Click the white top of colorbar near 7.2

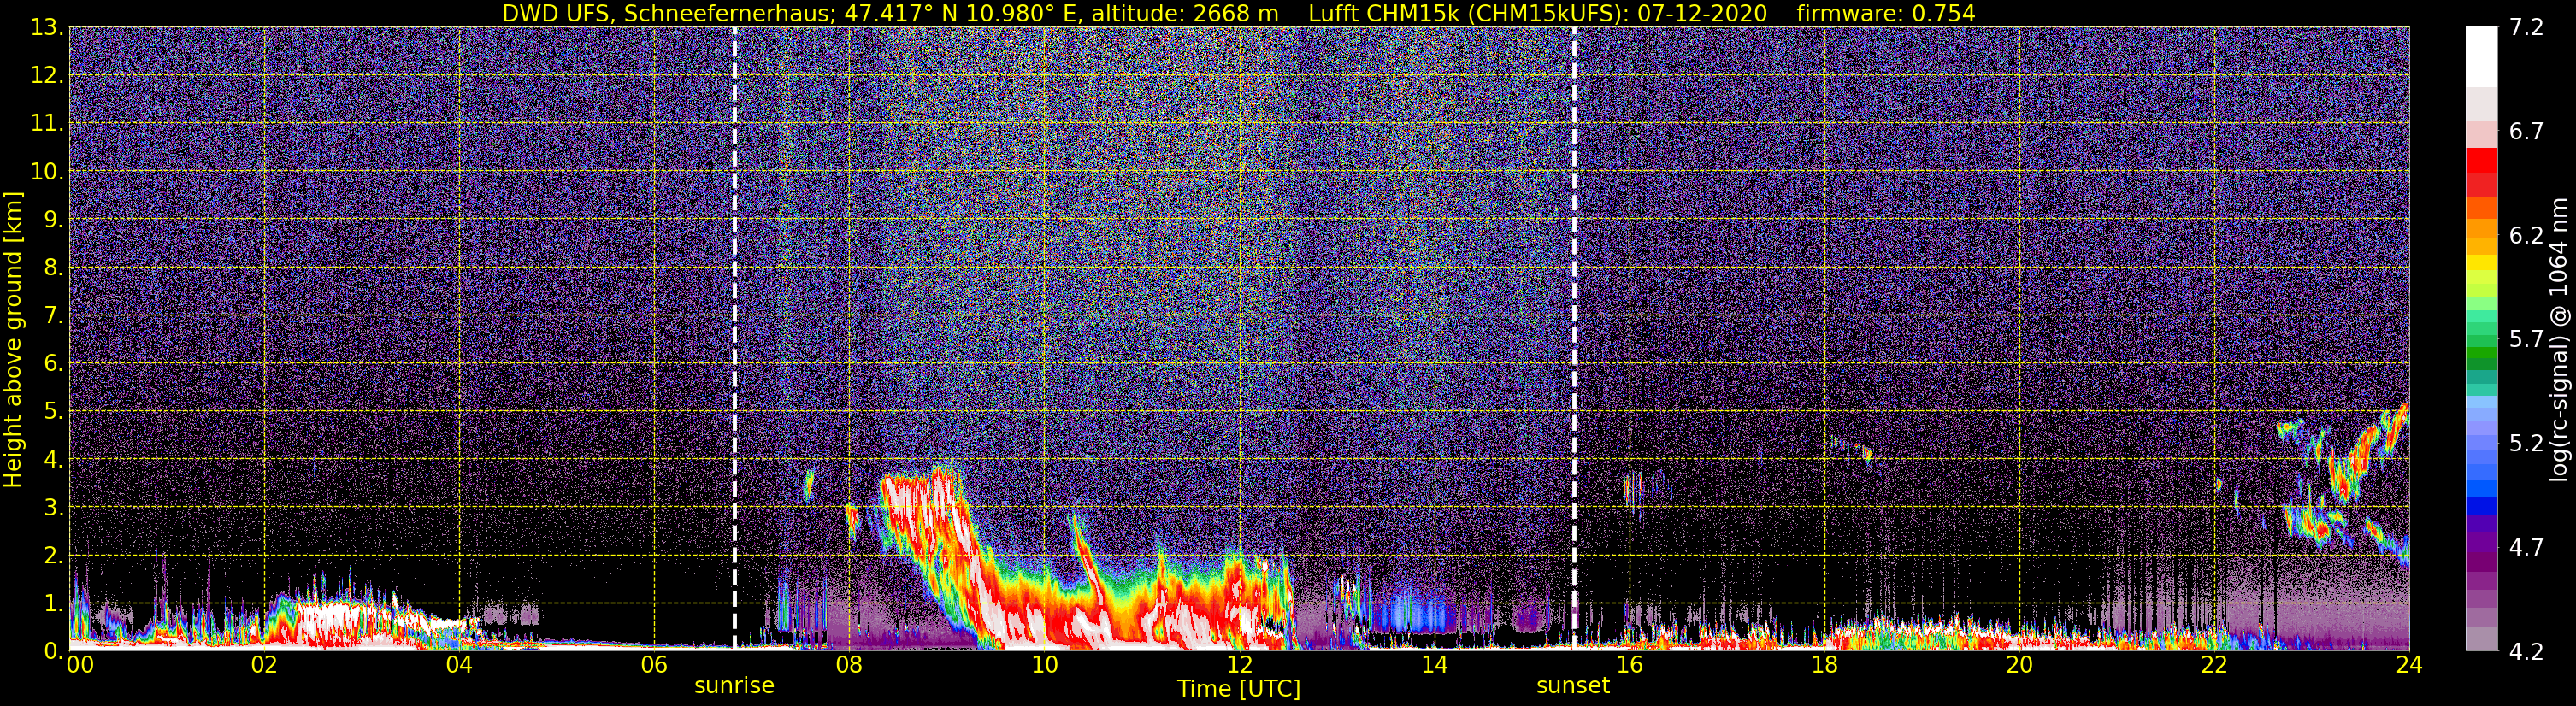2480,56
